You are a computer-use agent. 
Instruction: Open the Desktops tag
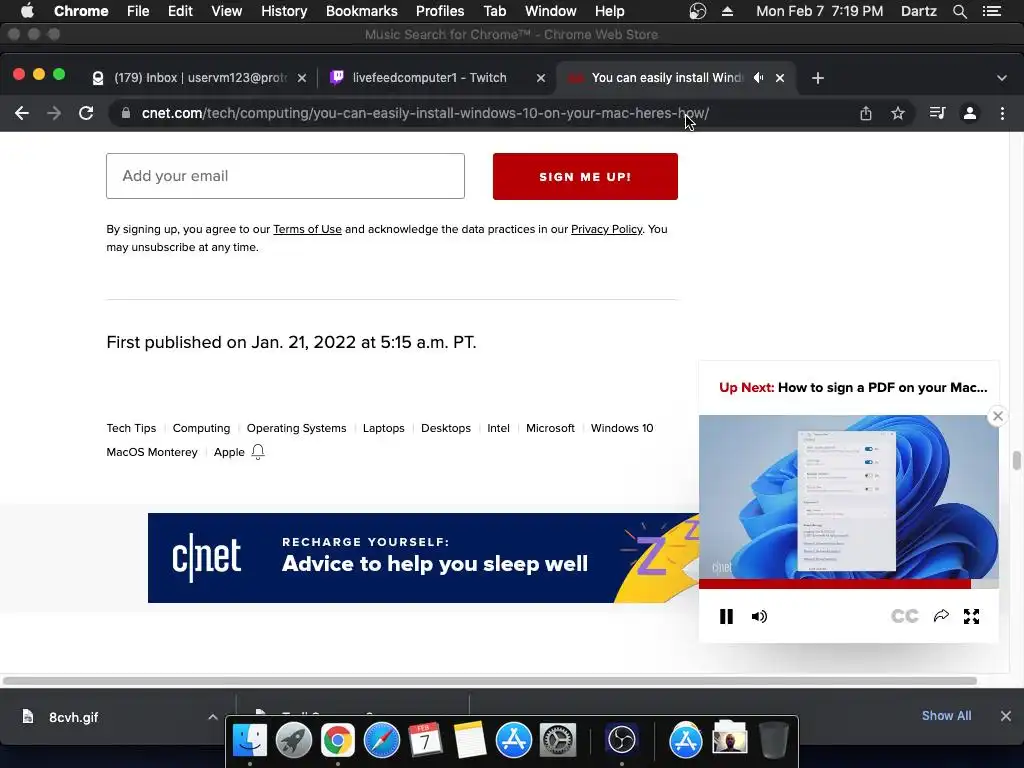446,428
